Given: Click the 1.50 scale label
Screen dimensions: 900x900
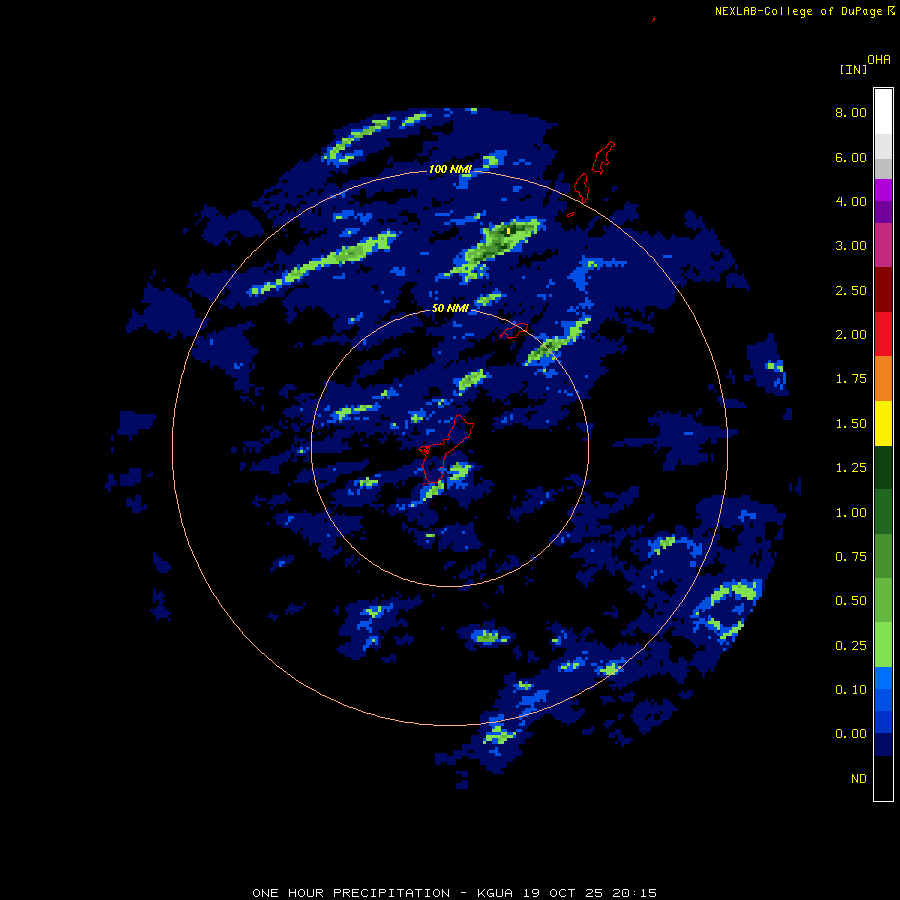Looking at the screenshot, I should pyautogui.click(x=851, y=424).
